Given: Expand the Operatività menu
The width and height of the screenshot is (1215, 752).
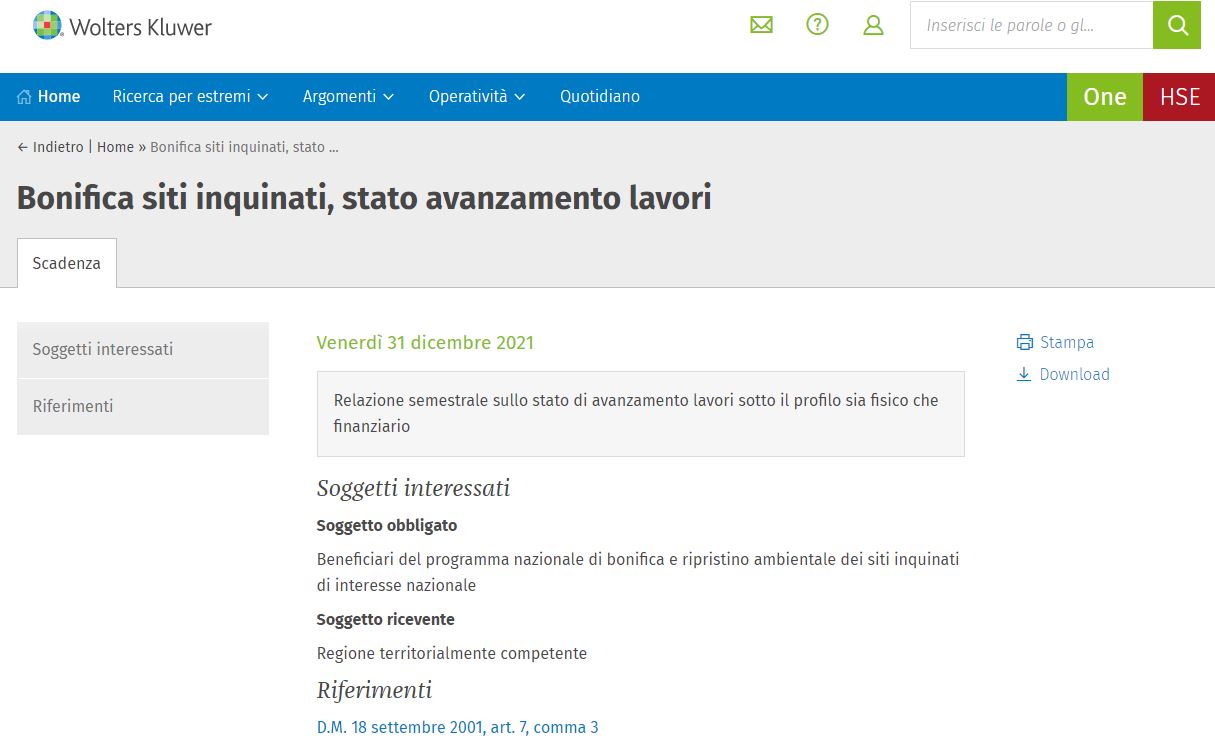Looking at the screenshot, I should pos(477,97).
